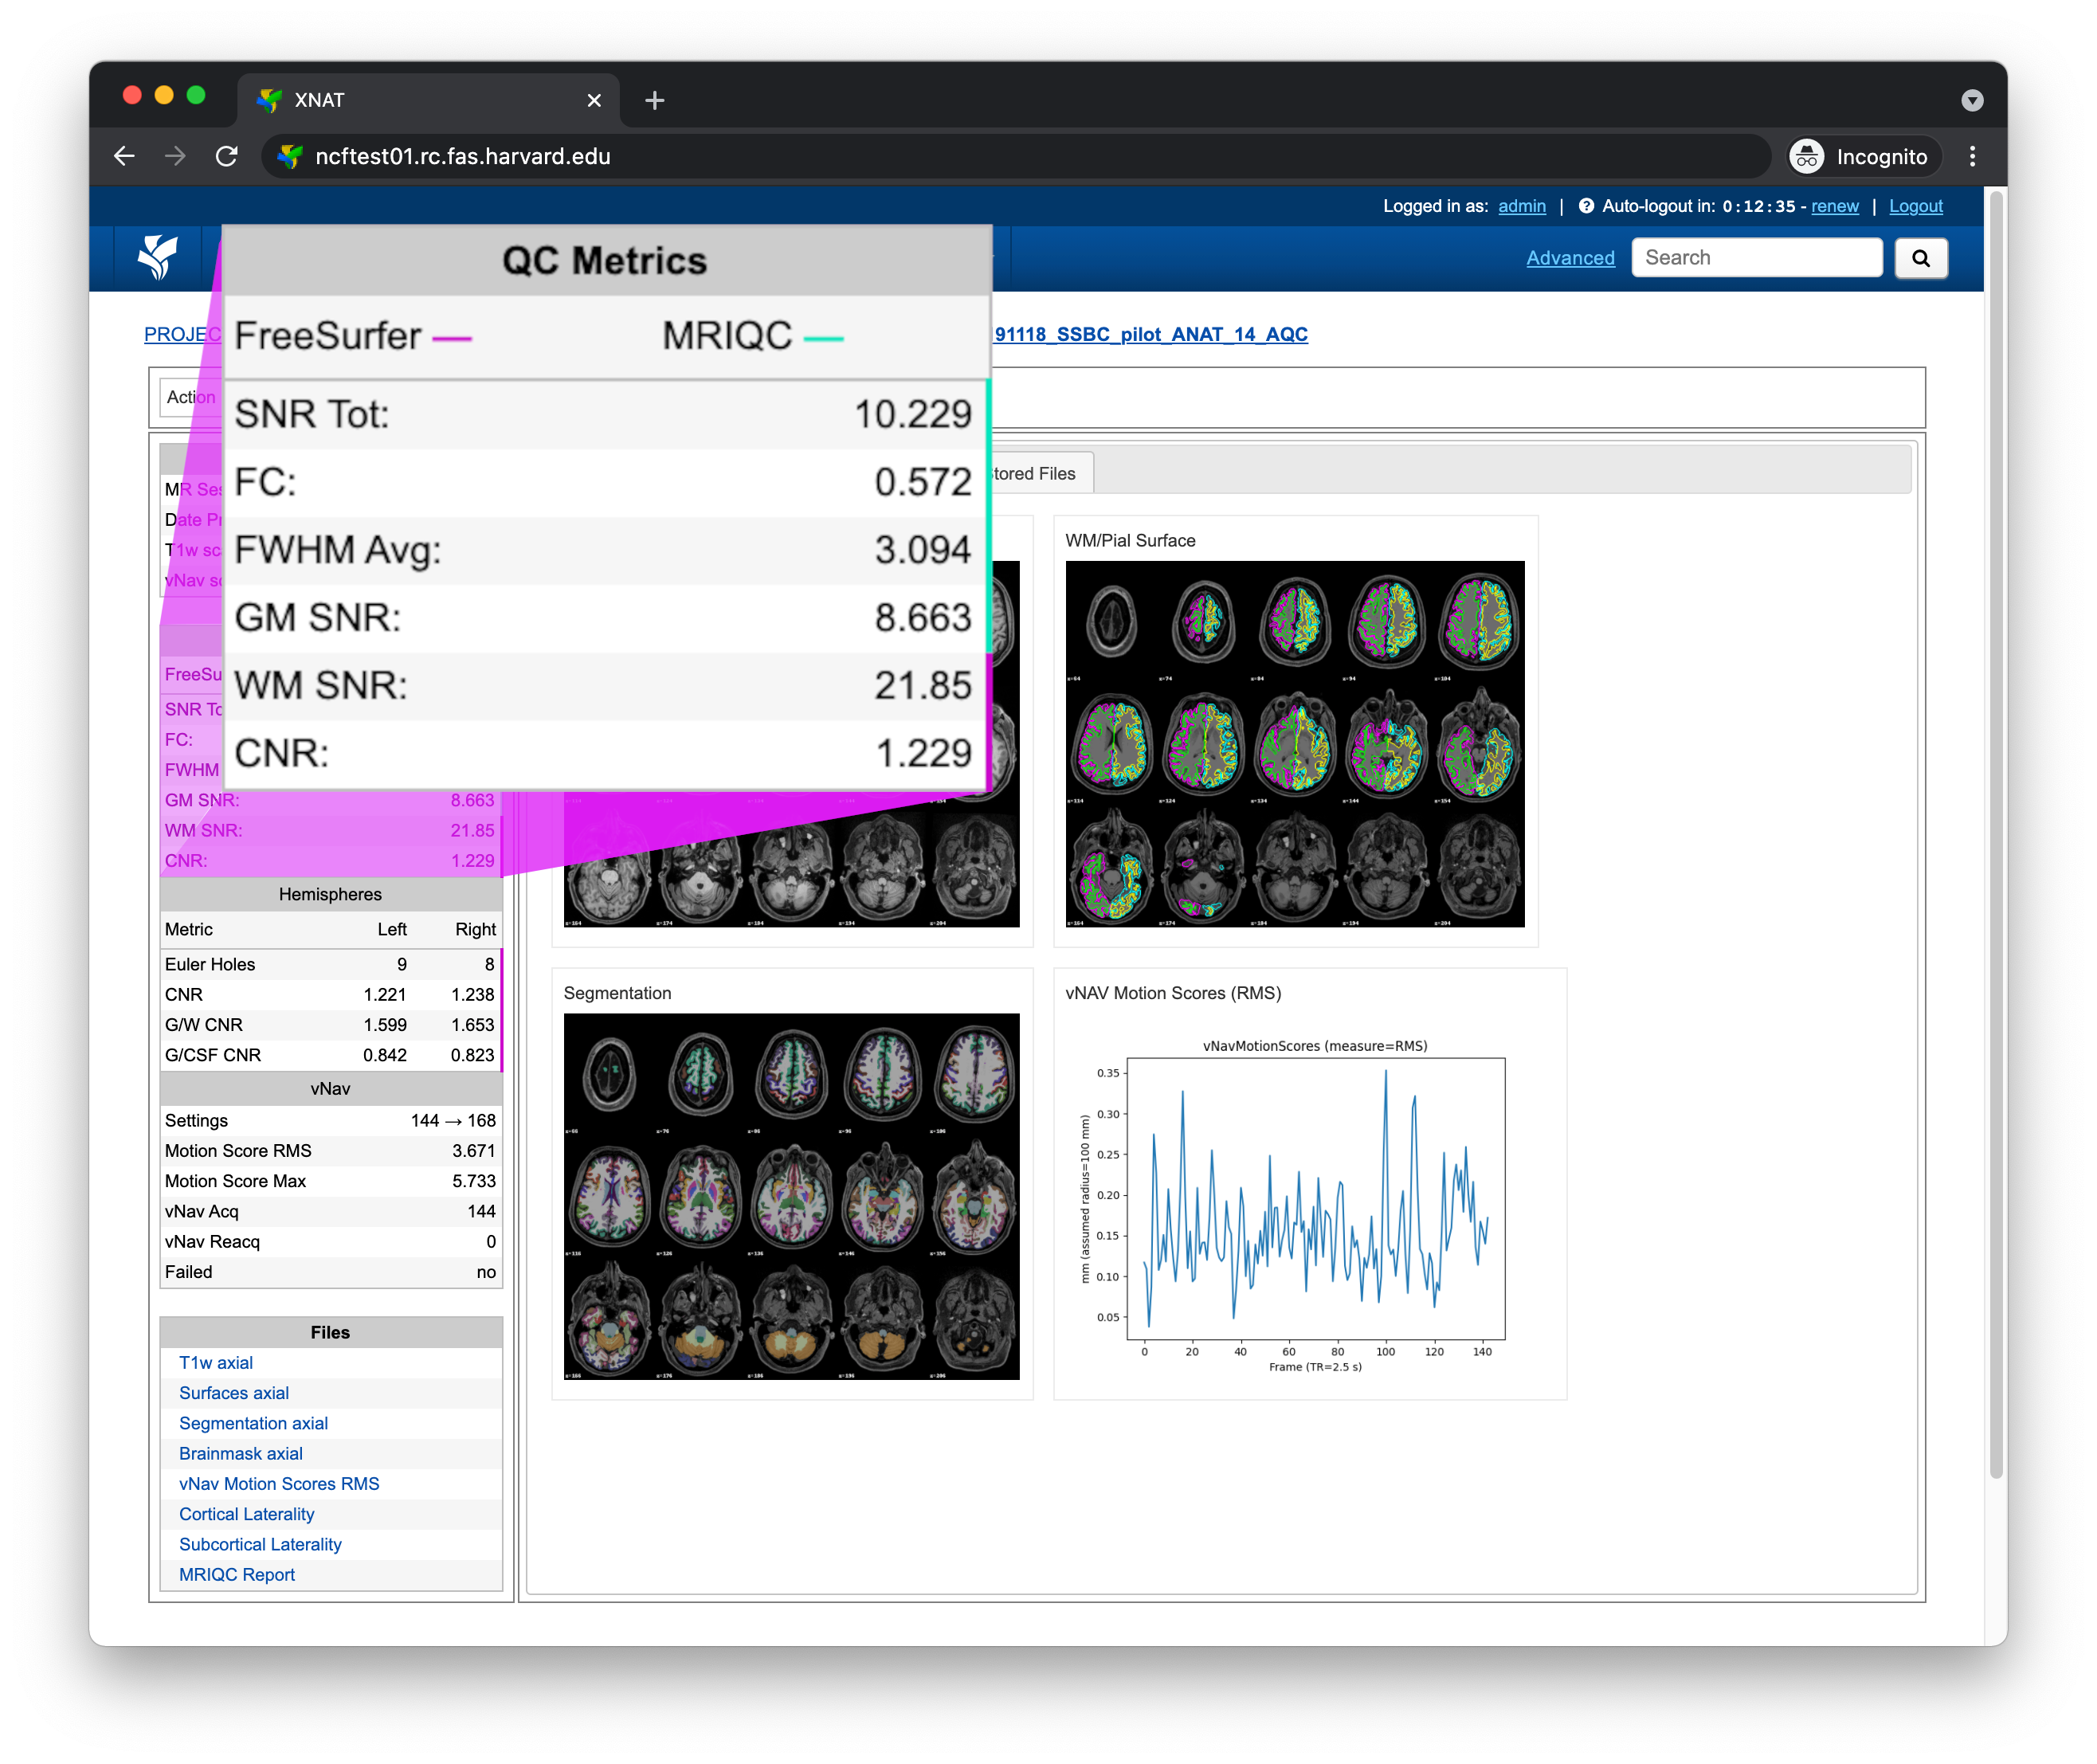This screenshot has height=1764, width=2097.
Task: Click the Failed row value no
Action: [x=486, y=1272]
